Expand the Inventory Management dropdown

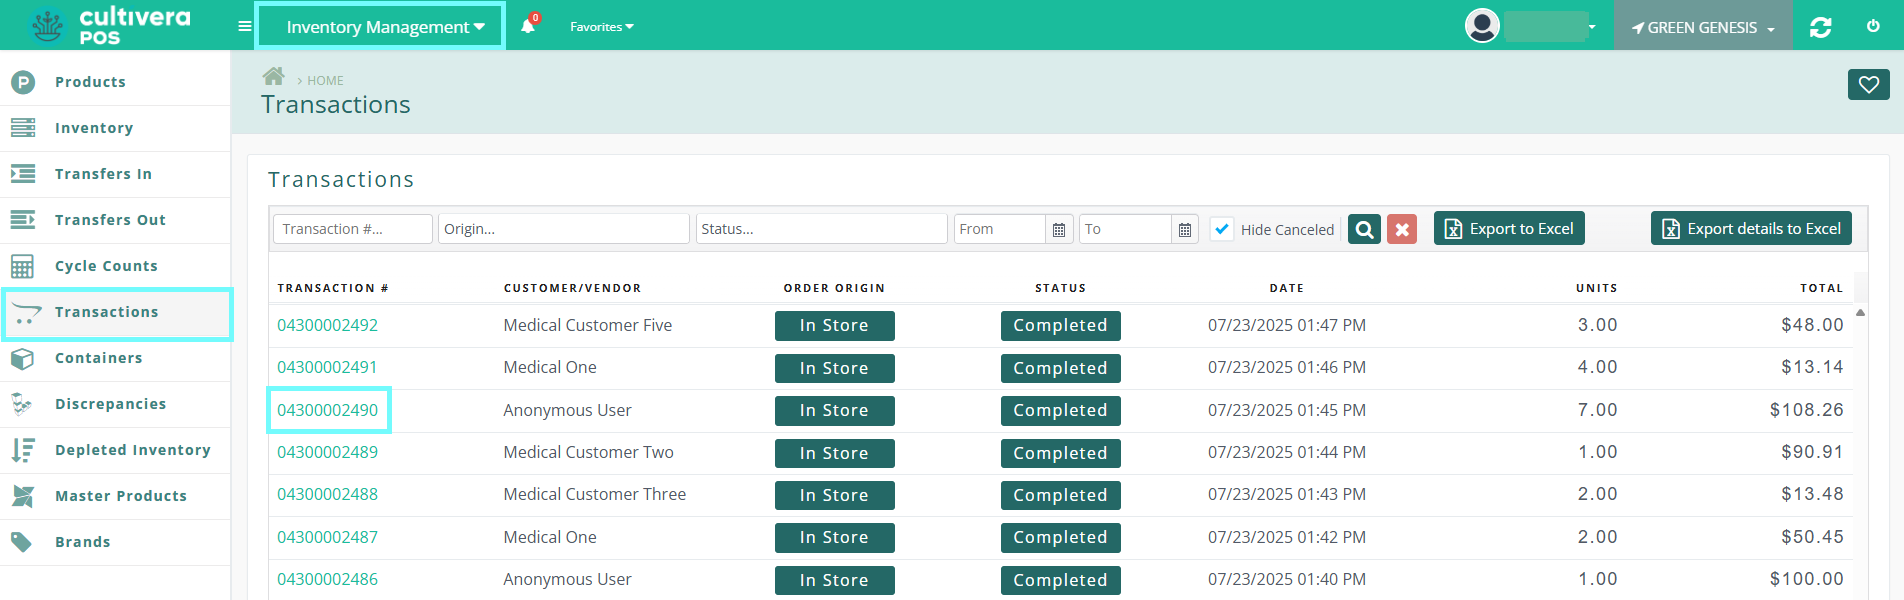click(x=384, y=27)
